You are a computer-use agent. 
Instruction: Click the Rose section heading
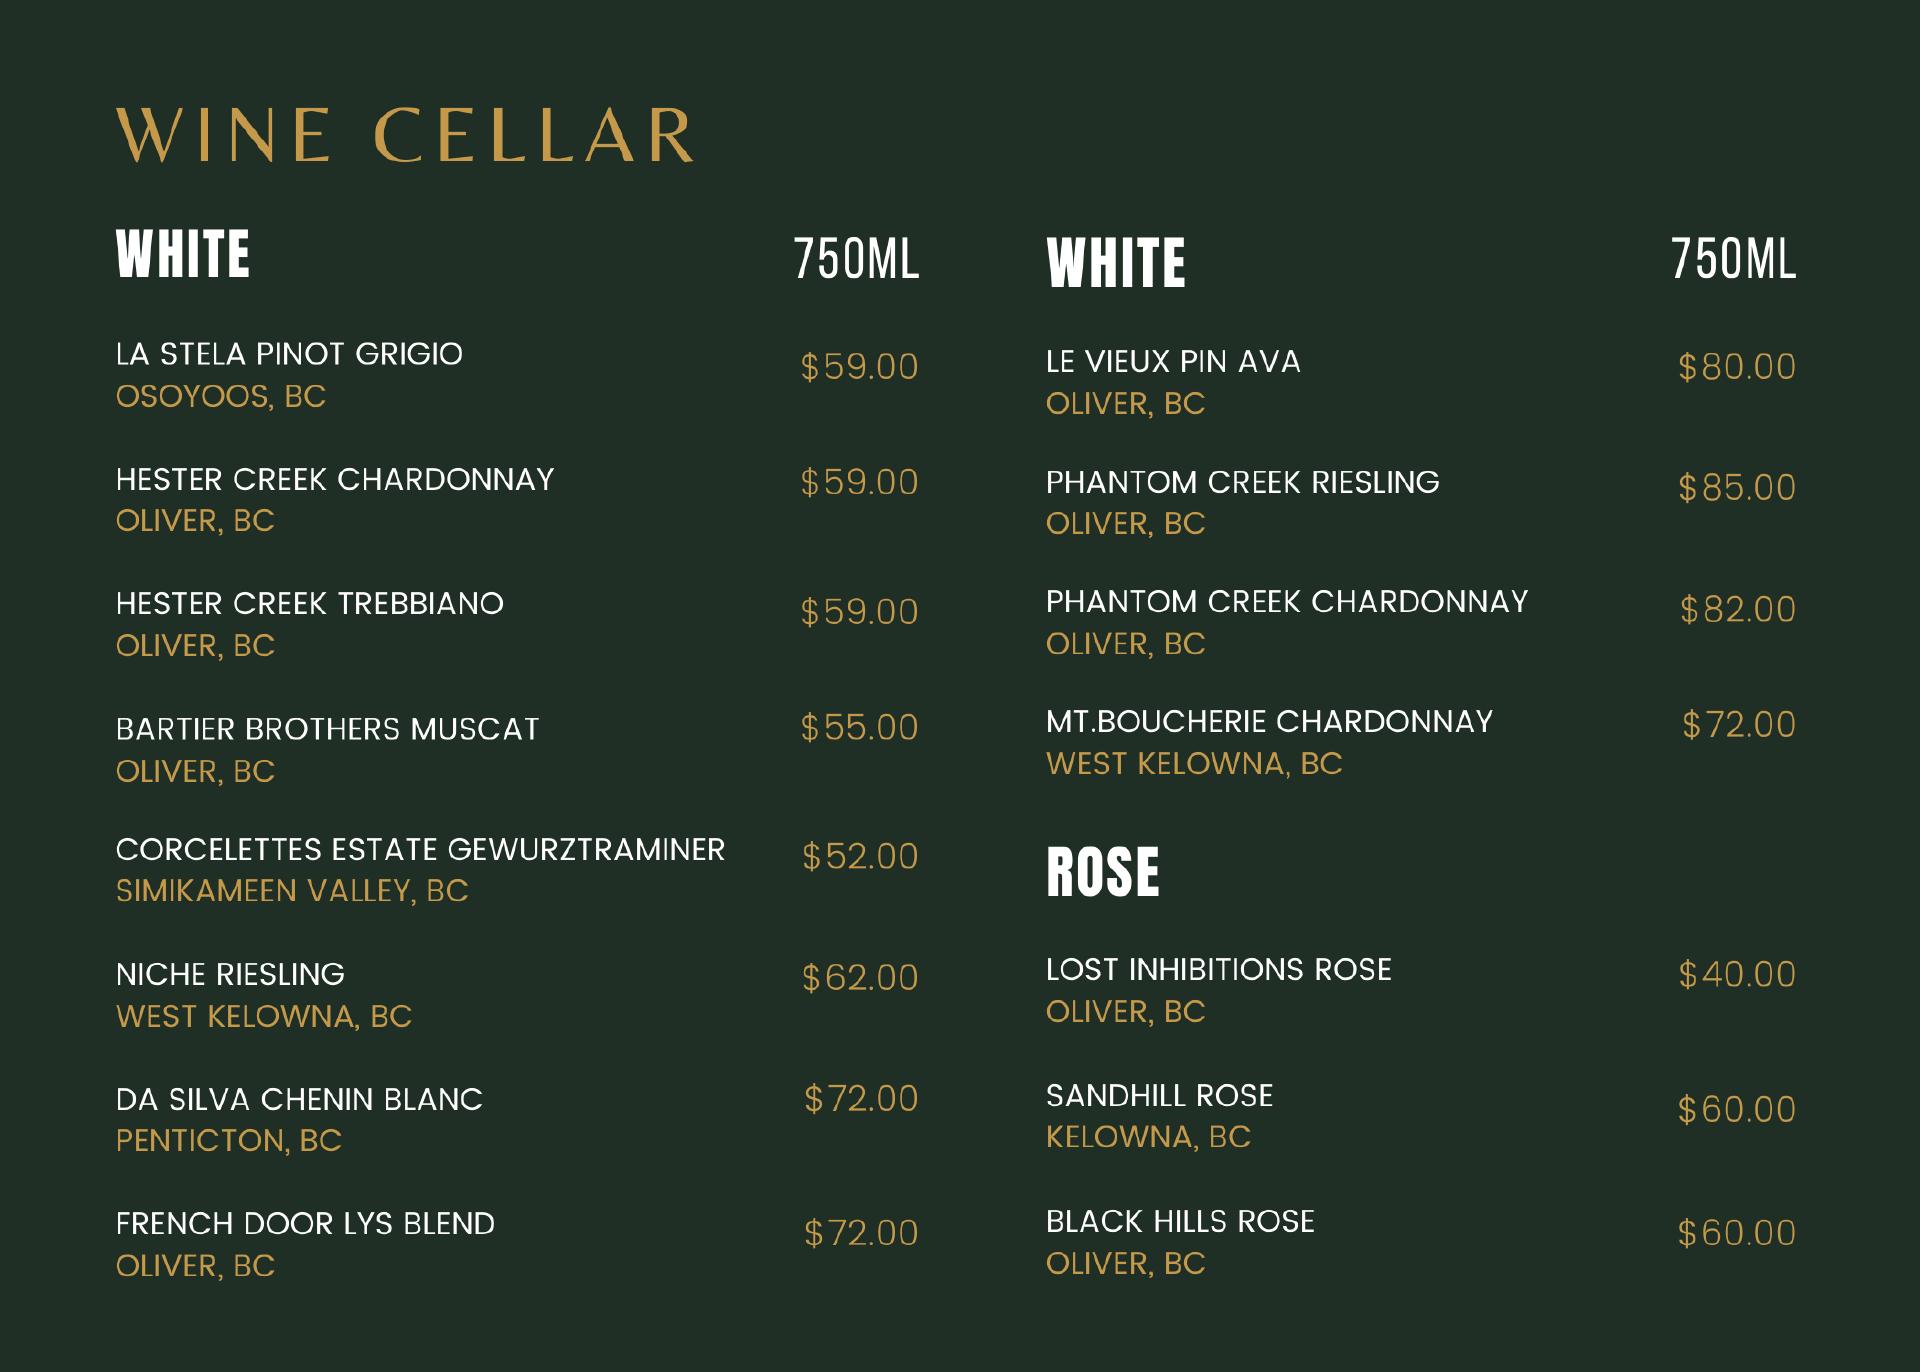(x=1103, y=871)
